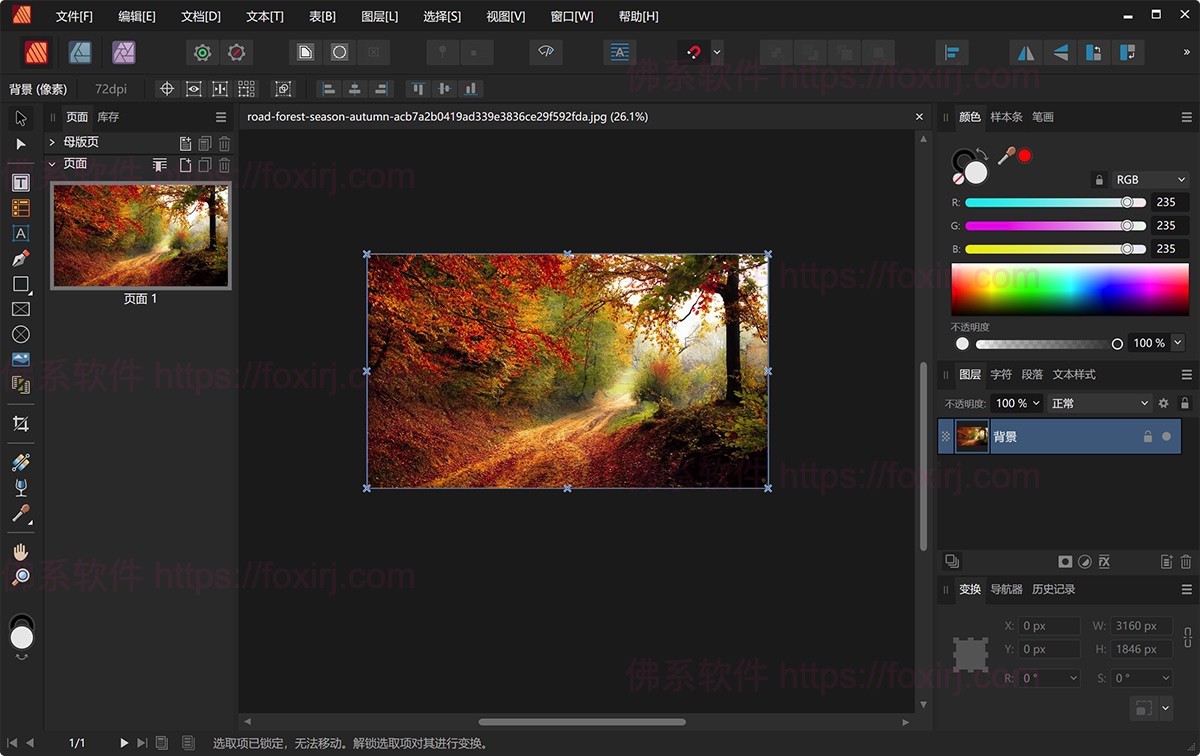Select the Artistic Text tool
Screen dimensions: 1200x756
tap(20, 233)
